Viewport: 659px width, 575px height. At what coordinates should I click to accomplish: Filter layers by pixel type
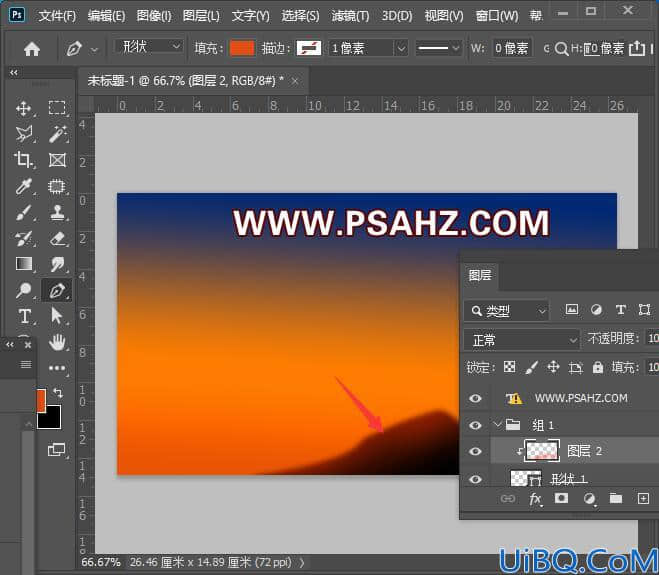[x=572, y=310]
